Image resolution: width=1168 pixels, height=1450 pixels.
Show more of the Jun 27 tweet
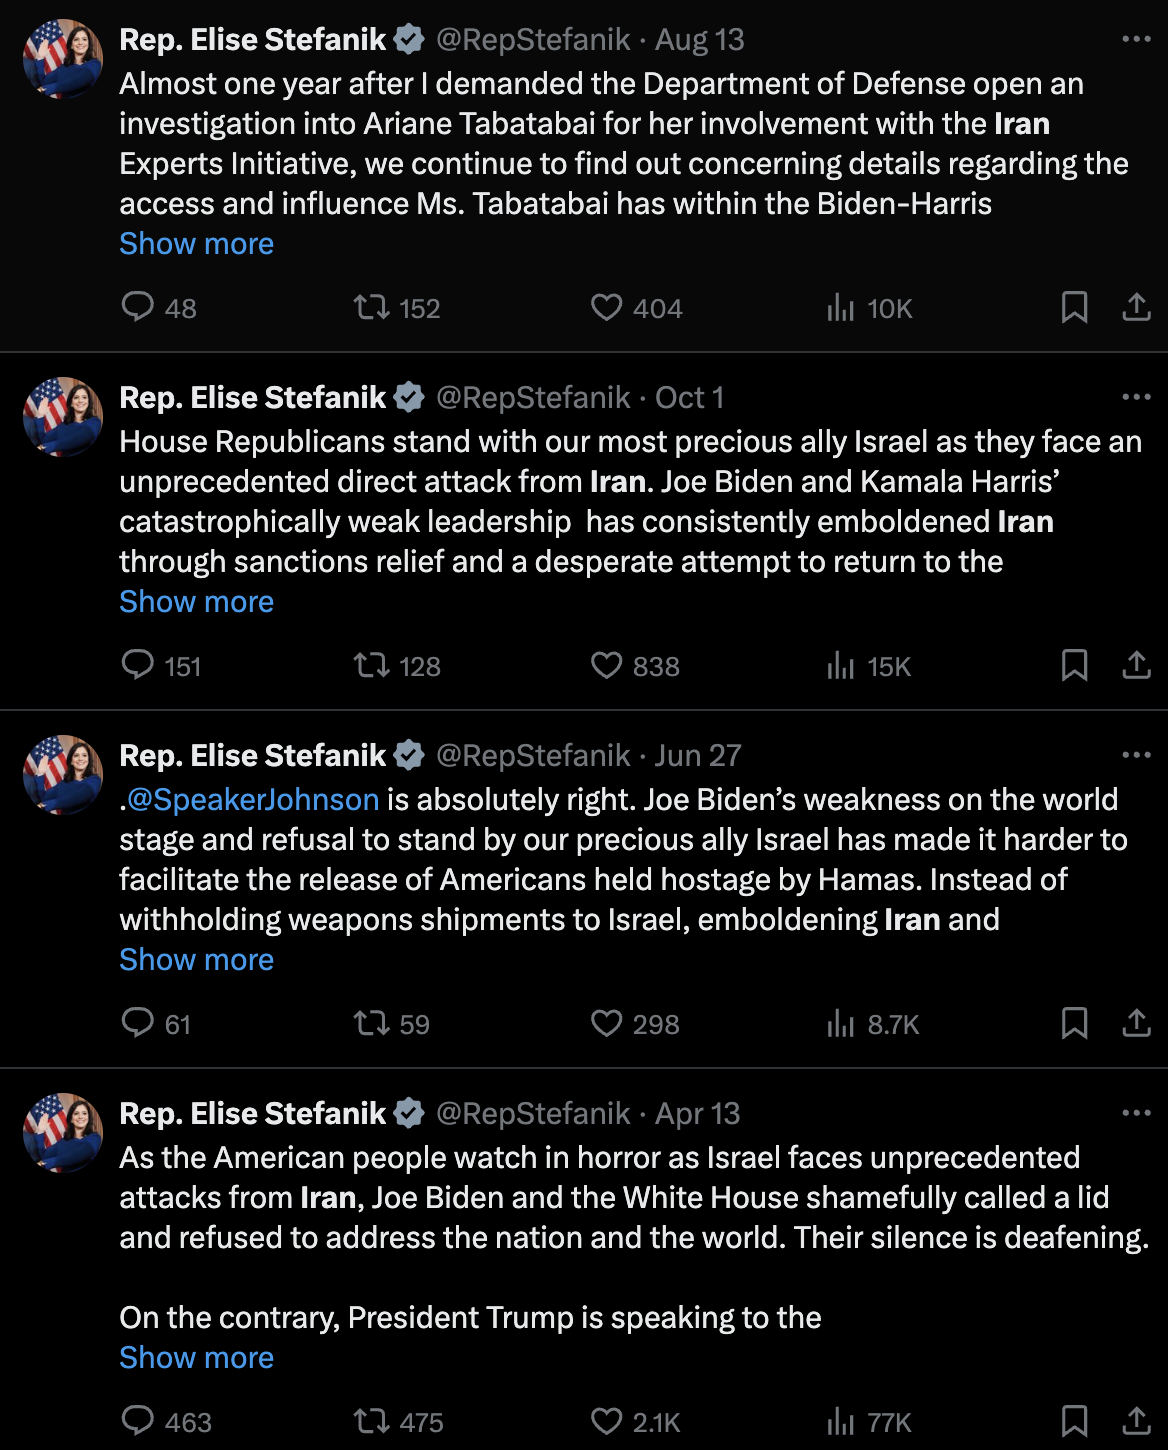(x=196, y=960)
